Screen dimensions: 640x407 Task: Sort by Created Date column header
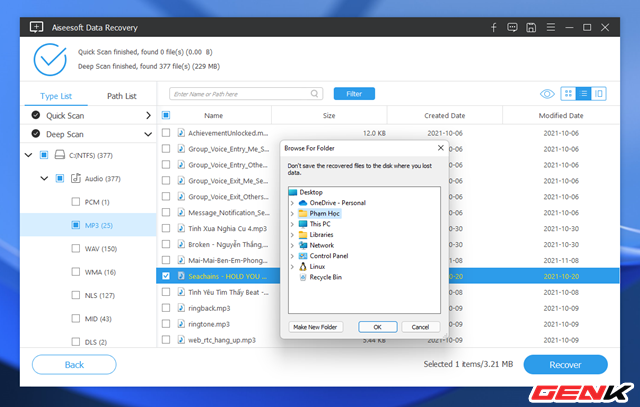click(x=444, y=116)
